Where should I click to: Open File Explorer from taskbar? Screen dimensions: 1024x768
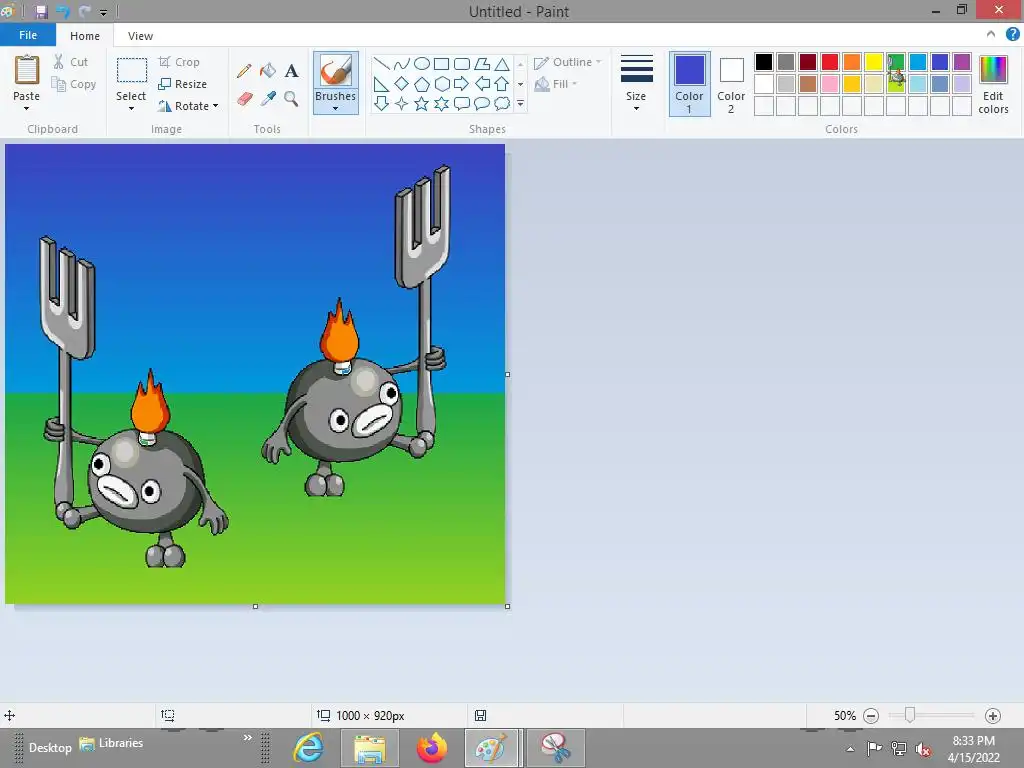point(370,748)
